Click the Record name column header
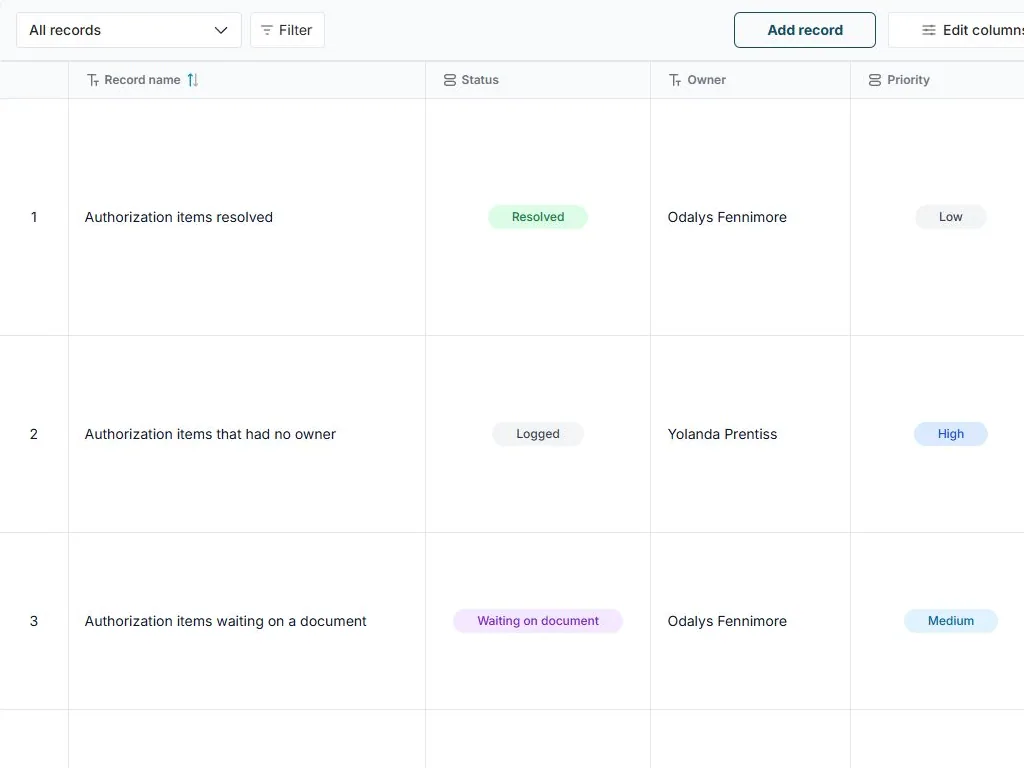Screen dimensions: 1024x768 pos(247,80)
